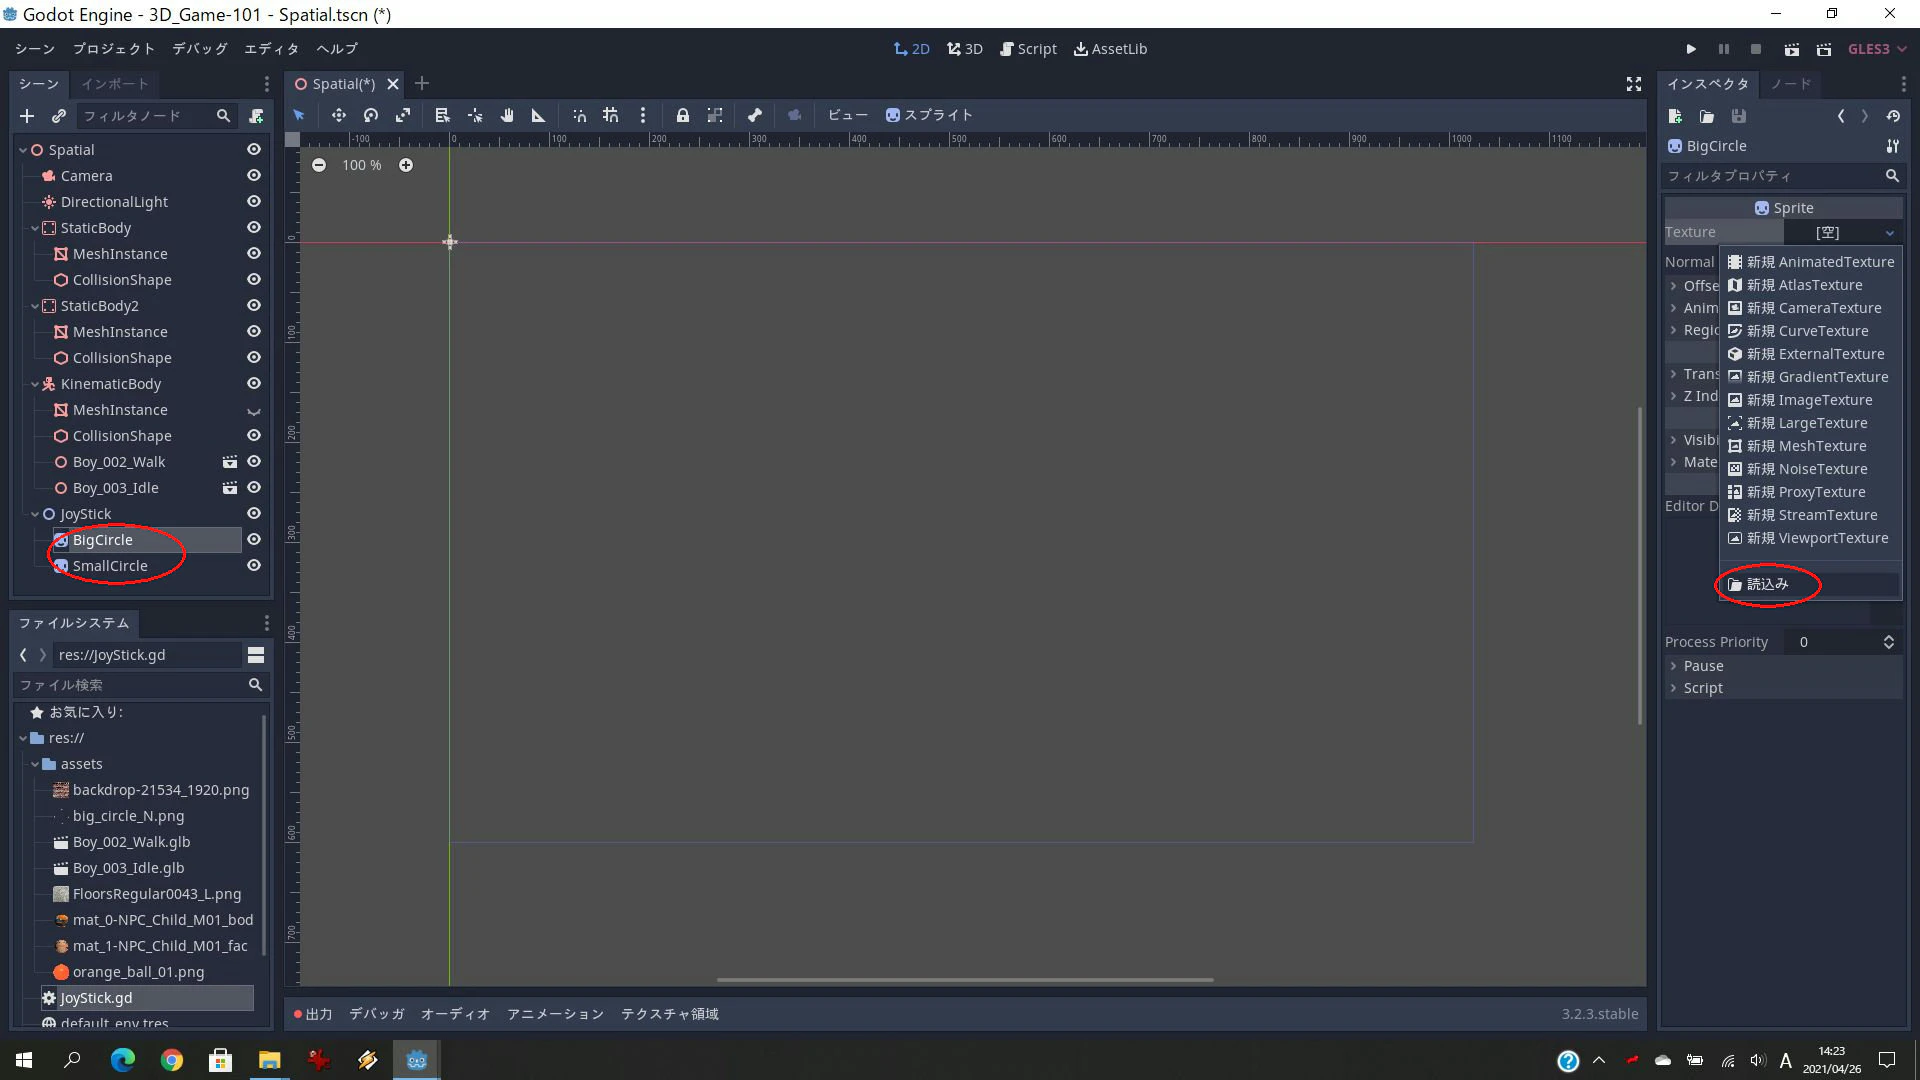Open the inspector history icon
Image resolution: width=1920 pixels, height=1080 pixels.
point(1893,116)
